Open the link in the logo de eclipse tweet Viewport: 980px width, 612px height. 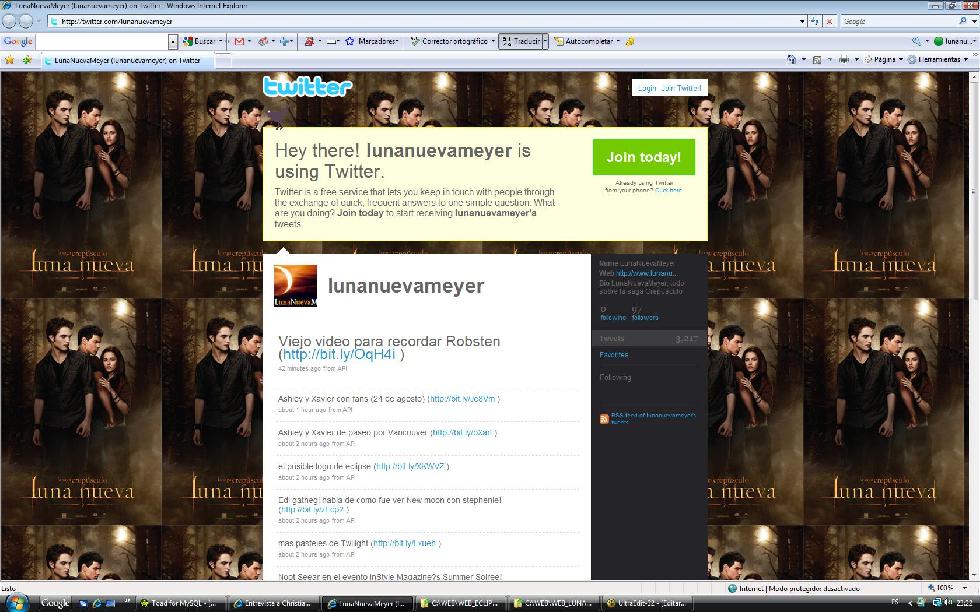[x=410, y=466]
